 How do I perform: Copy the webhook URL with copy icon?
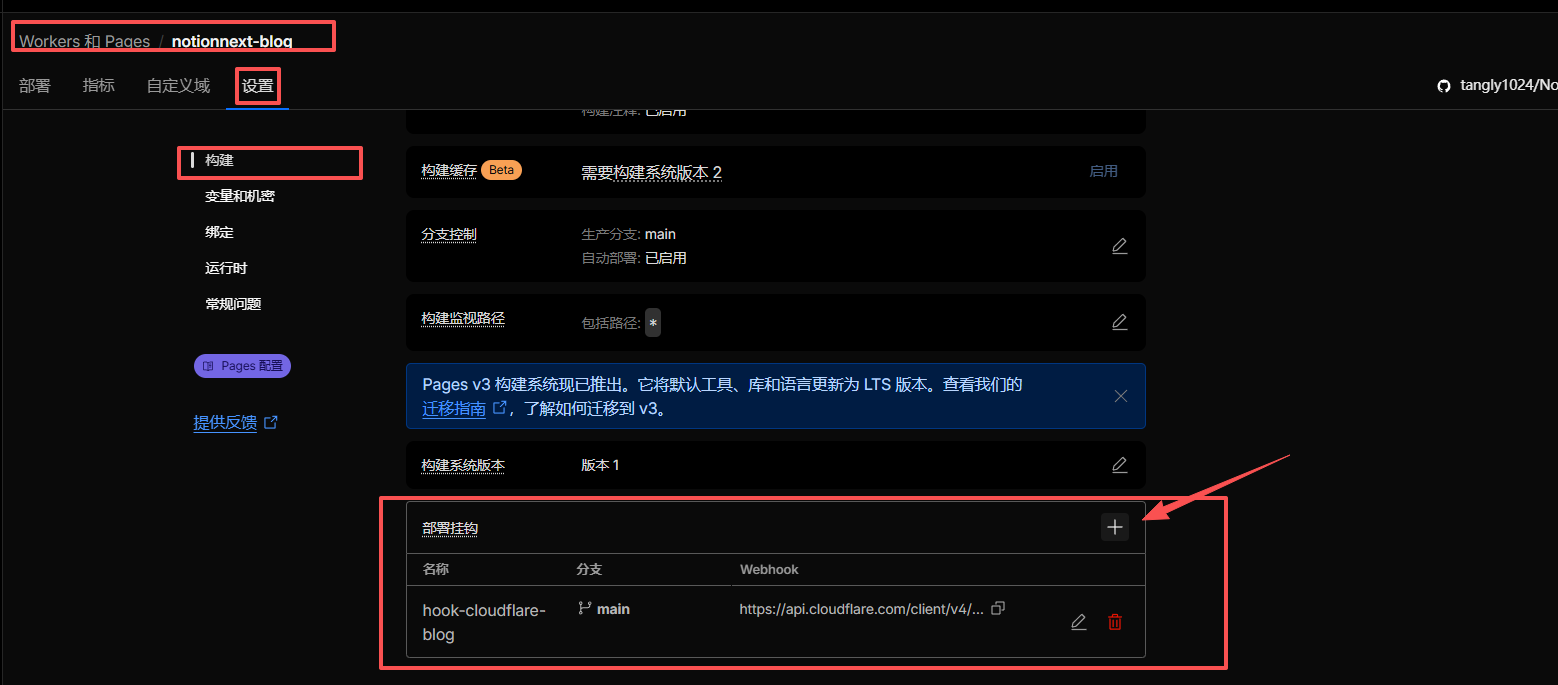[x=997, y=608]
